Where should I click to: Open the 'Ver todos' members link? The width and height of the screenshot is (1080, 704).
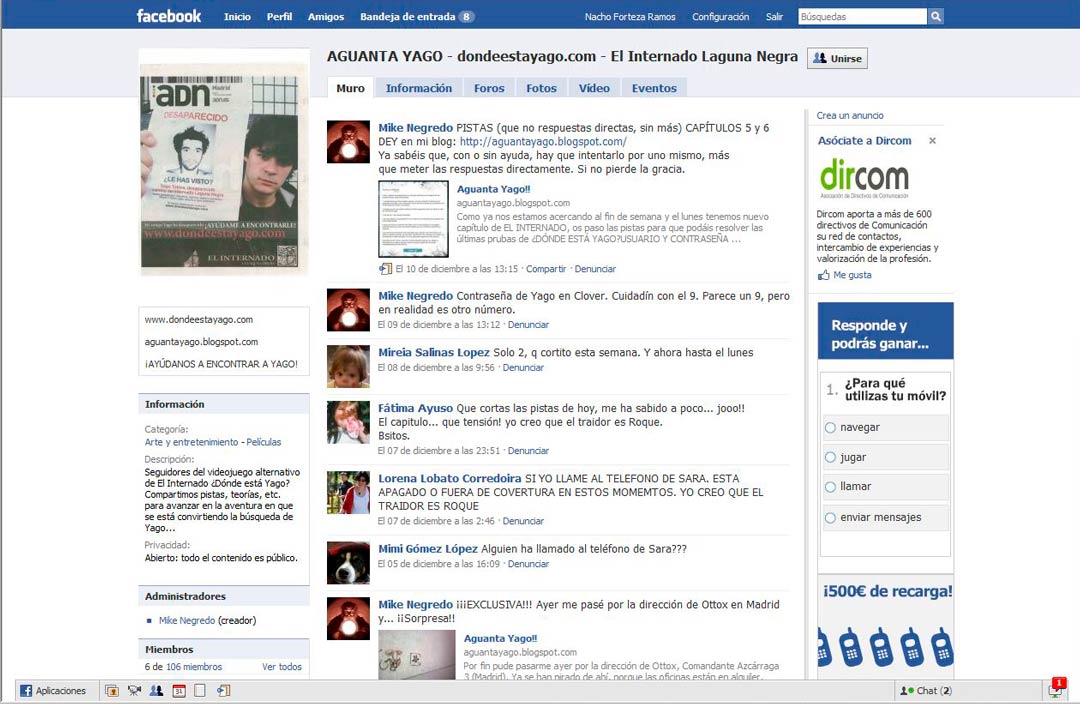(x=282, y=667)
